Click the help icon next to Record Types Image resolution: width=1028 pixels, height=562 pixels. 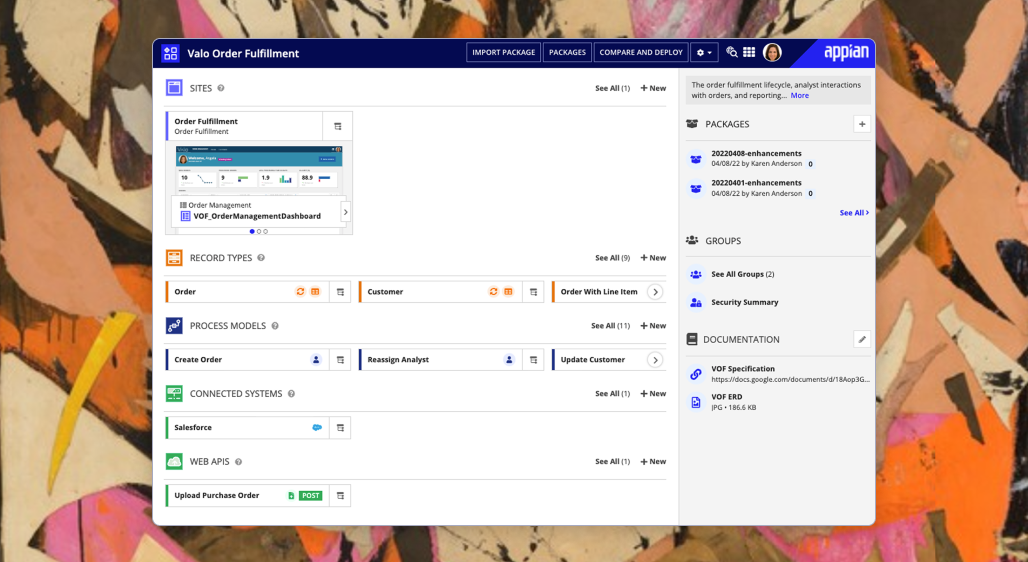click(x=261, y=258)
